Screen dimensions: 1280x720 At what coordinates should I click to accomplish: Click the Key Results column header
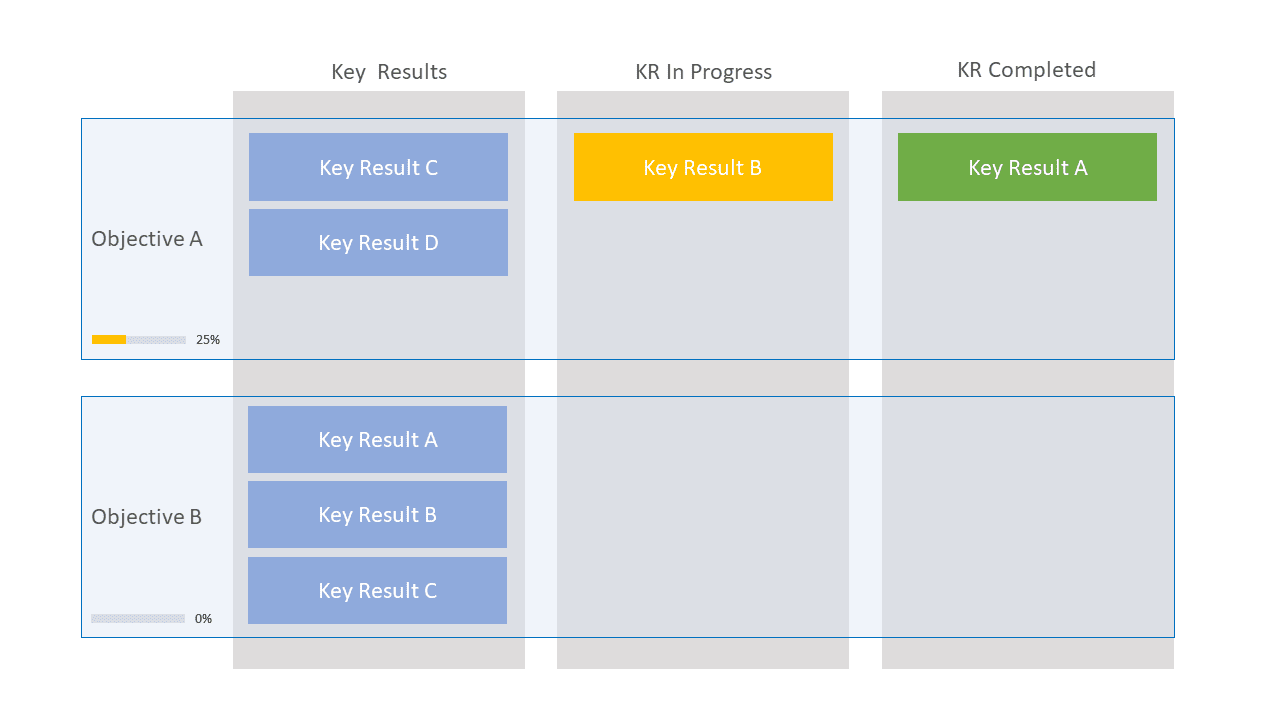point(389,72)
